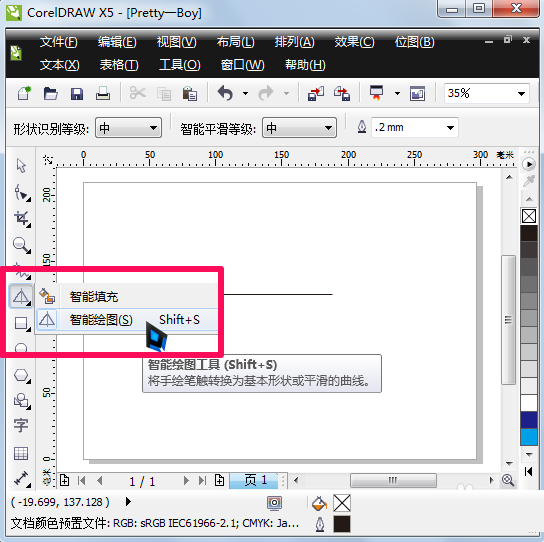Select the Rectangle tool in the toolbox
The width and height of the screenshot is (544, 542).
(x=22, y=323)
